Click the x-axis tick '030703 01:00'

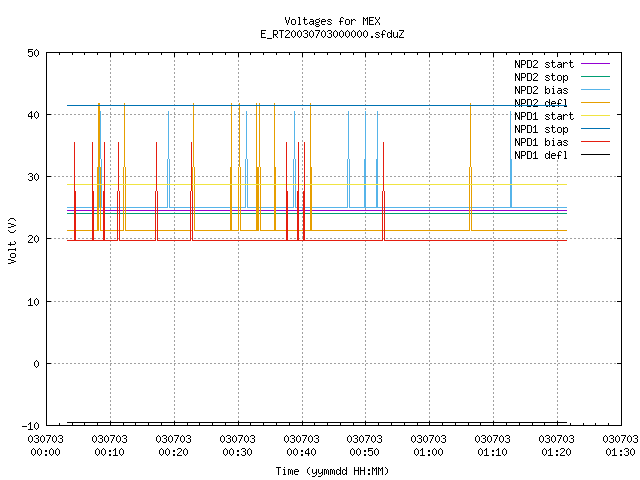tap(429, 446)
